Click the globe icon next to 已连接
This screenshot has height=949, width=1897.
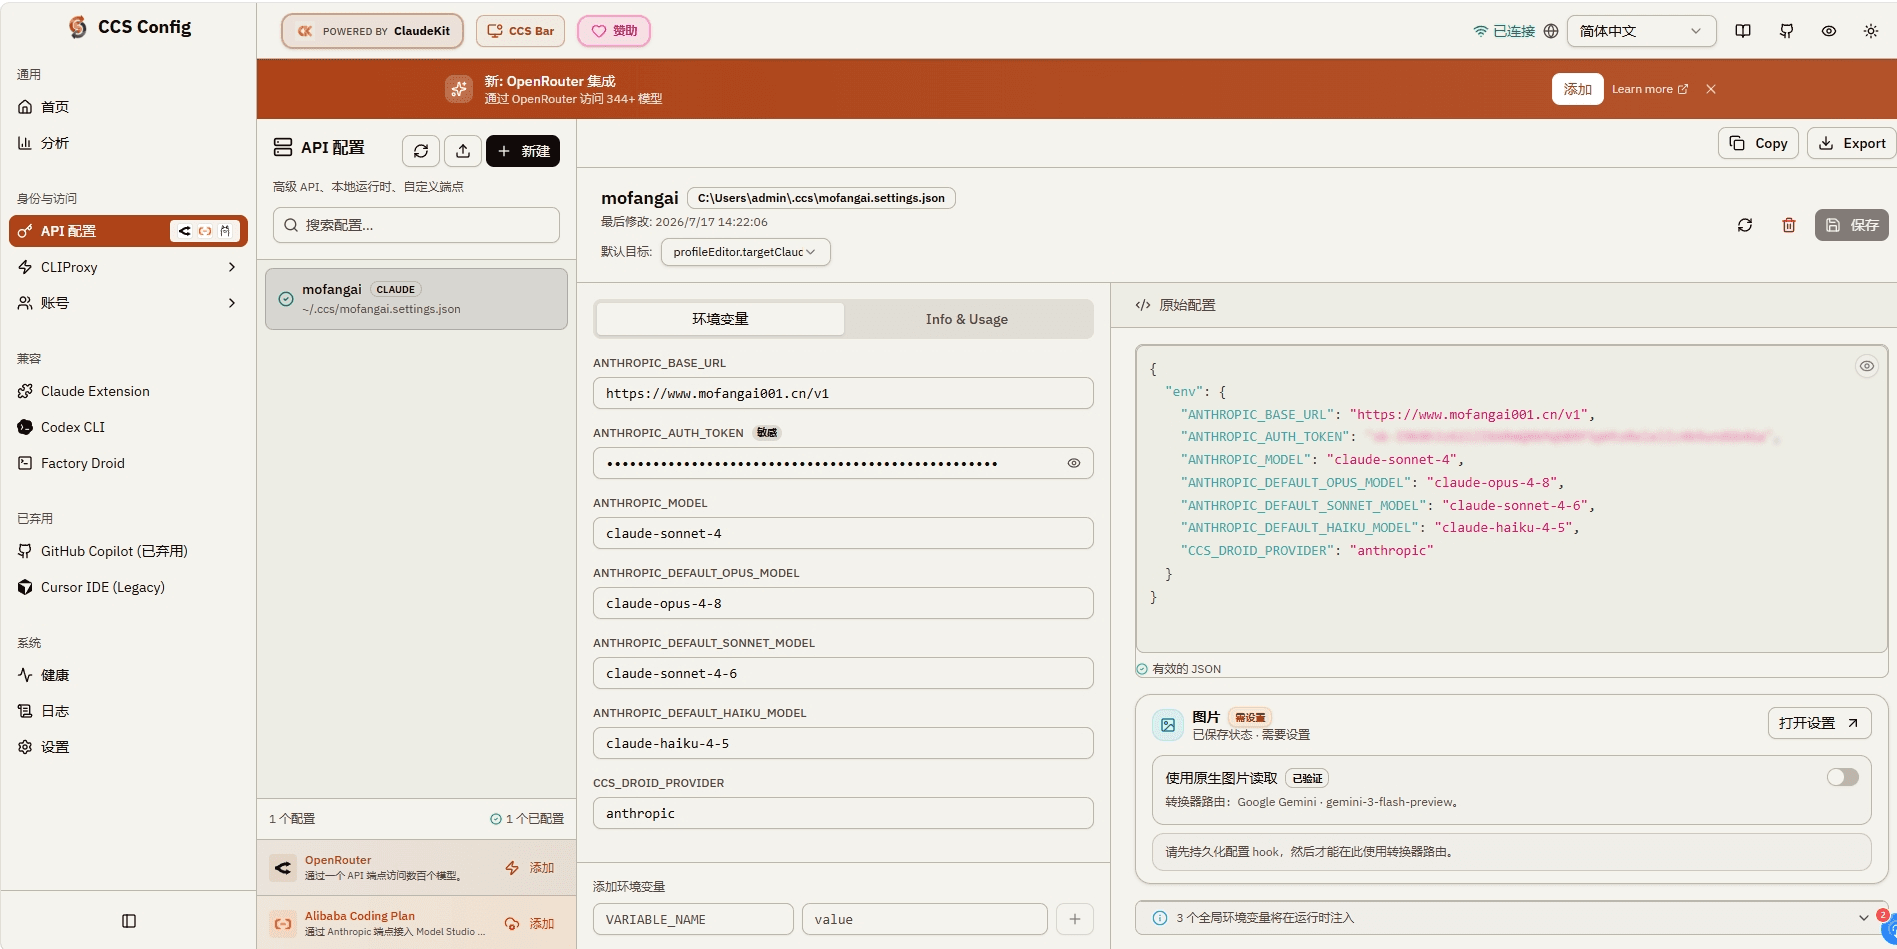pyautogui.click(x=1551, y=31)
